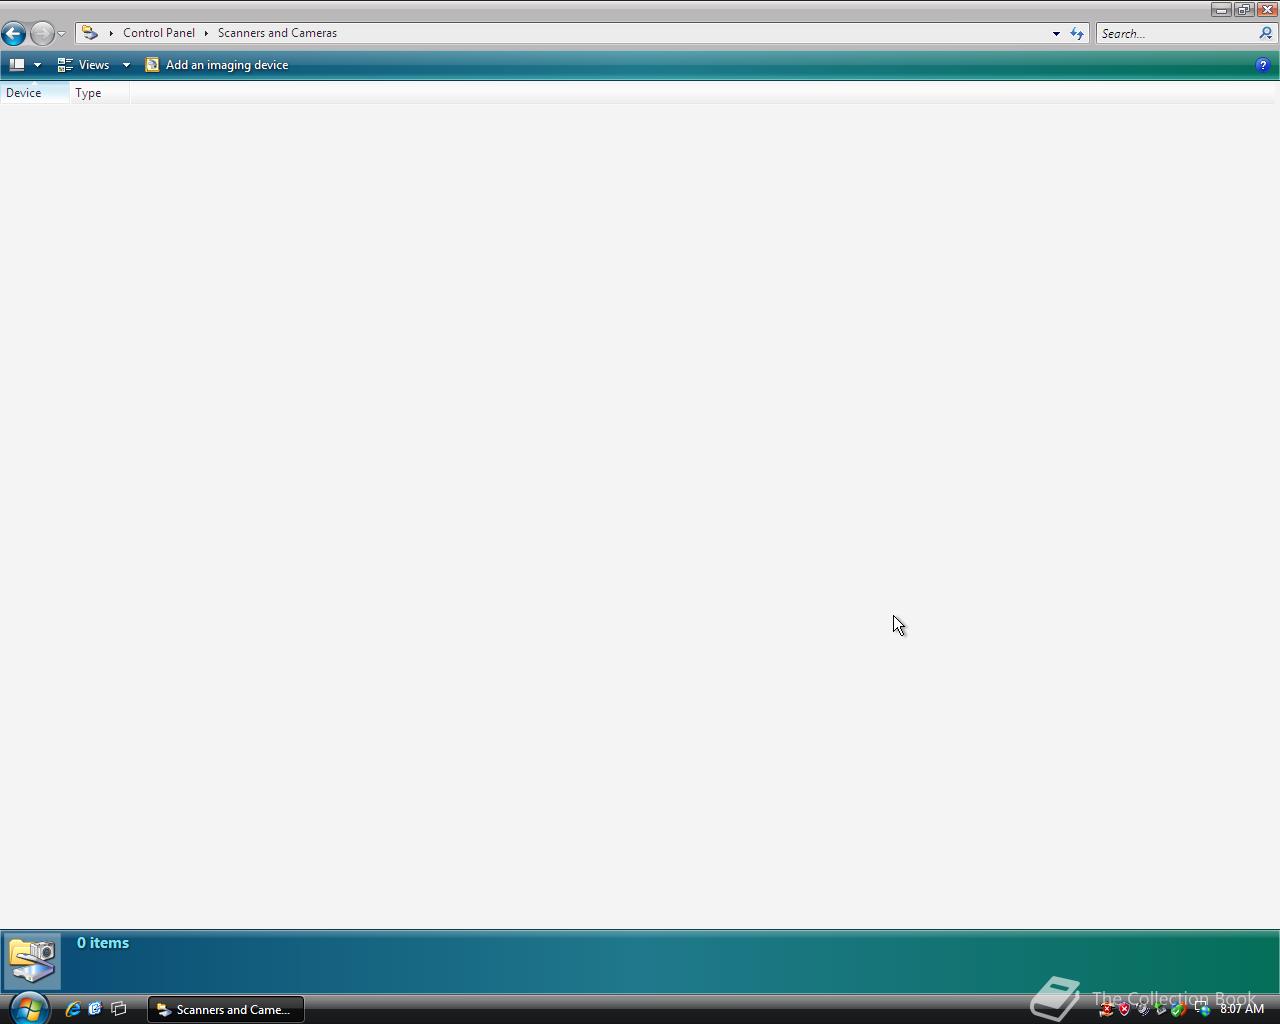
Task: Open the network globe tray icon
Action: pyautogui.click(x=1202, y=1009)
